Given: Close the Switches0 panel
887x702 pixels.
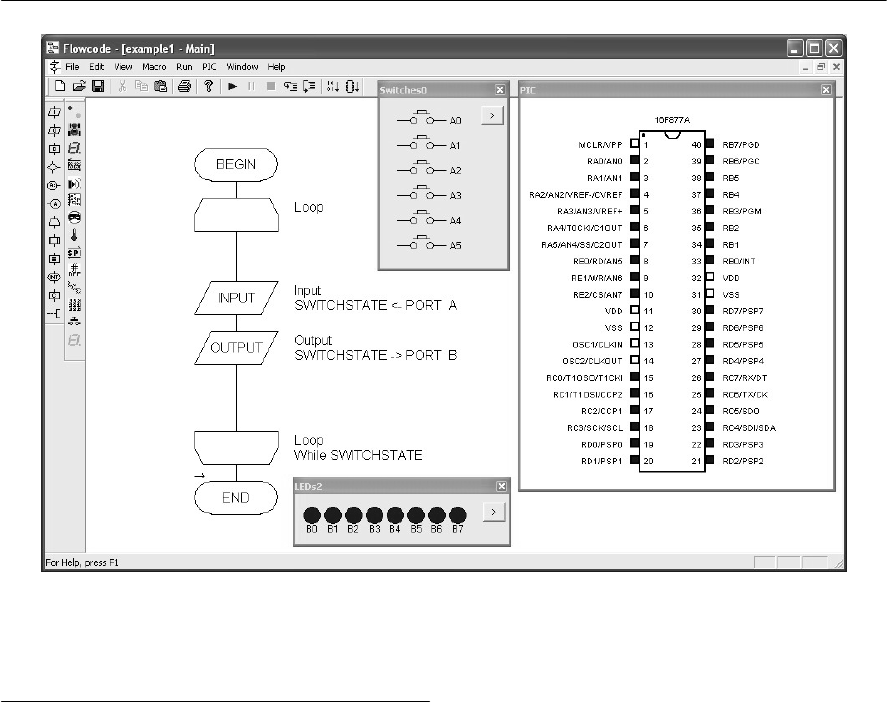Looking at the screenshot, I should (x=500, y=89).
